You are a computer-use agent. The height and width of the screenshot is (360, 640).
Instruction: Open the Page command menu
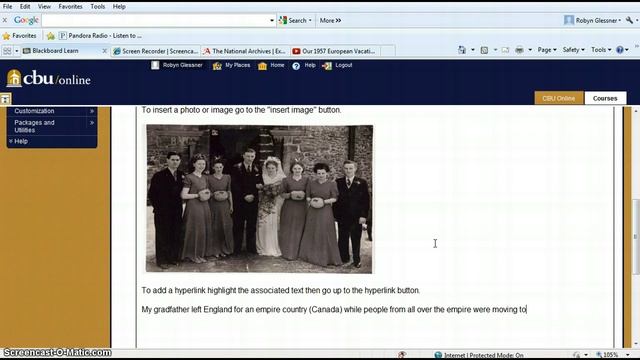(x=547, y=50)
